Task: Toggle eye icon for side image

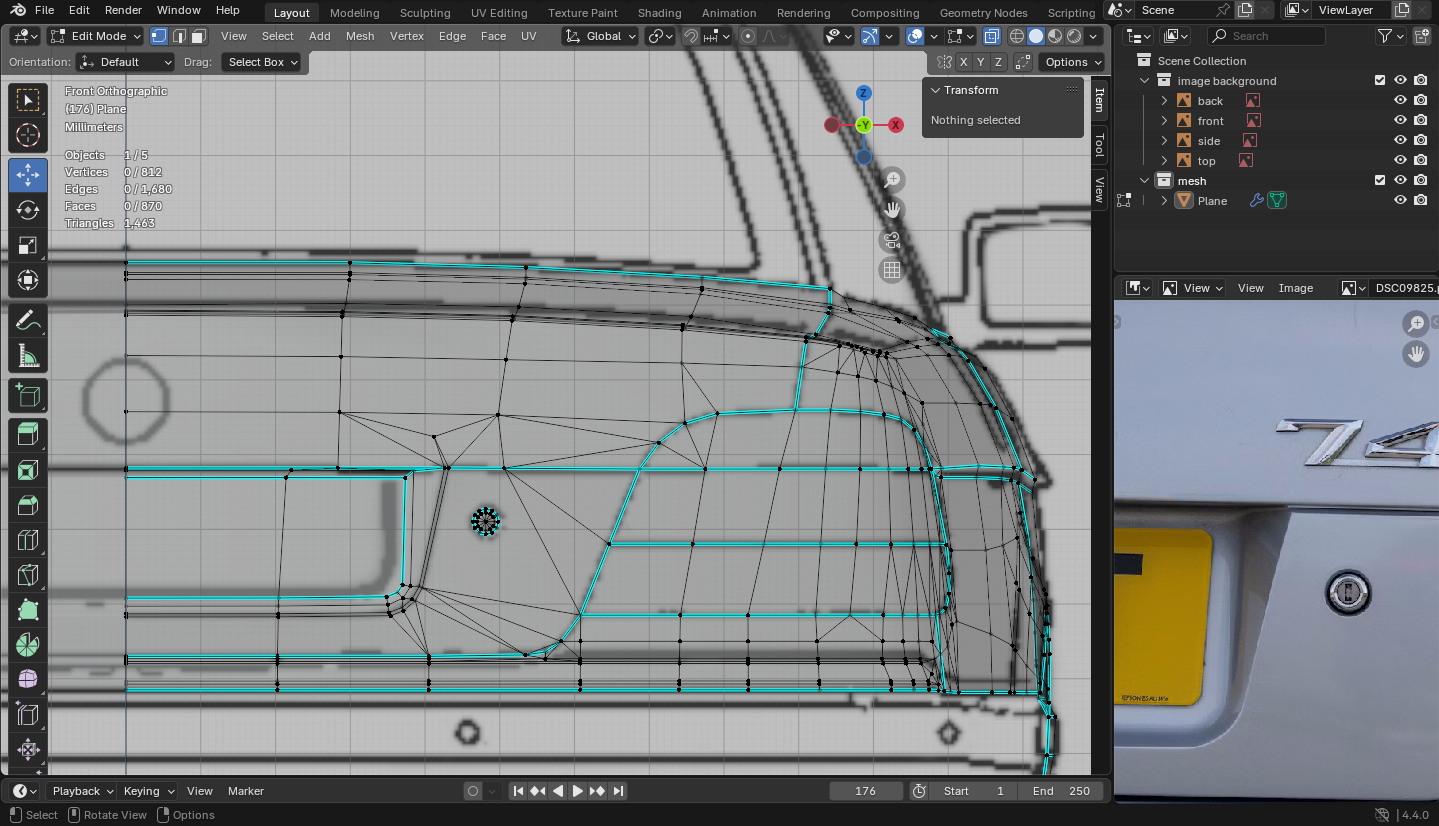Action: (1400, 141)
